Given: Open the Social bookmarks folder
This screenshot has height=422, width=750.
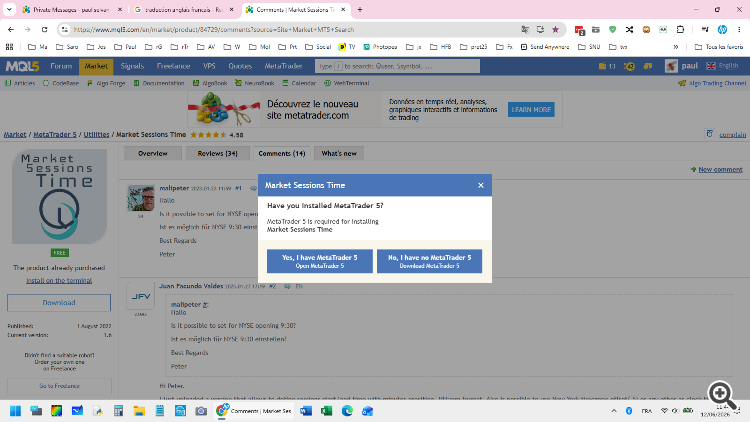Looking at the screenshot, I should (x=318, y=47).
